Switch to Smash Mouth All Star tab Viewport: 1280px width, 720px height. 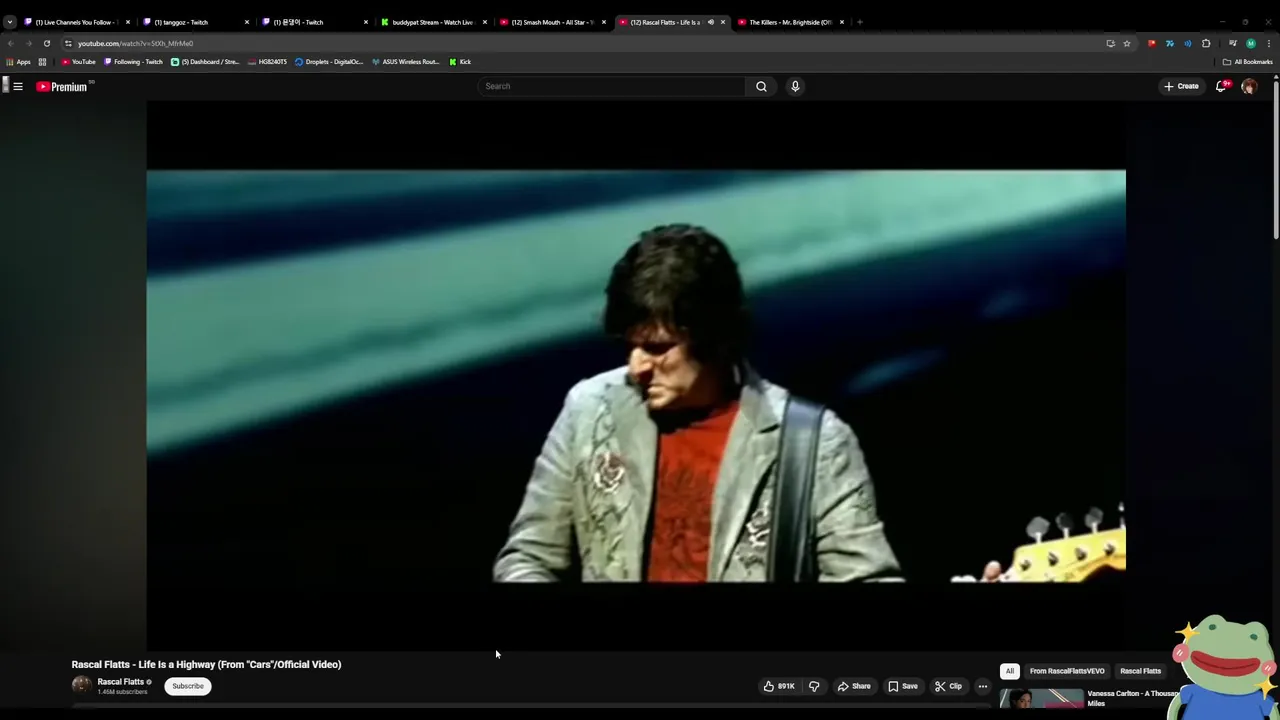pos(552,22)
